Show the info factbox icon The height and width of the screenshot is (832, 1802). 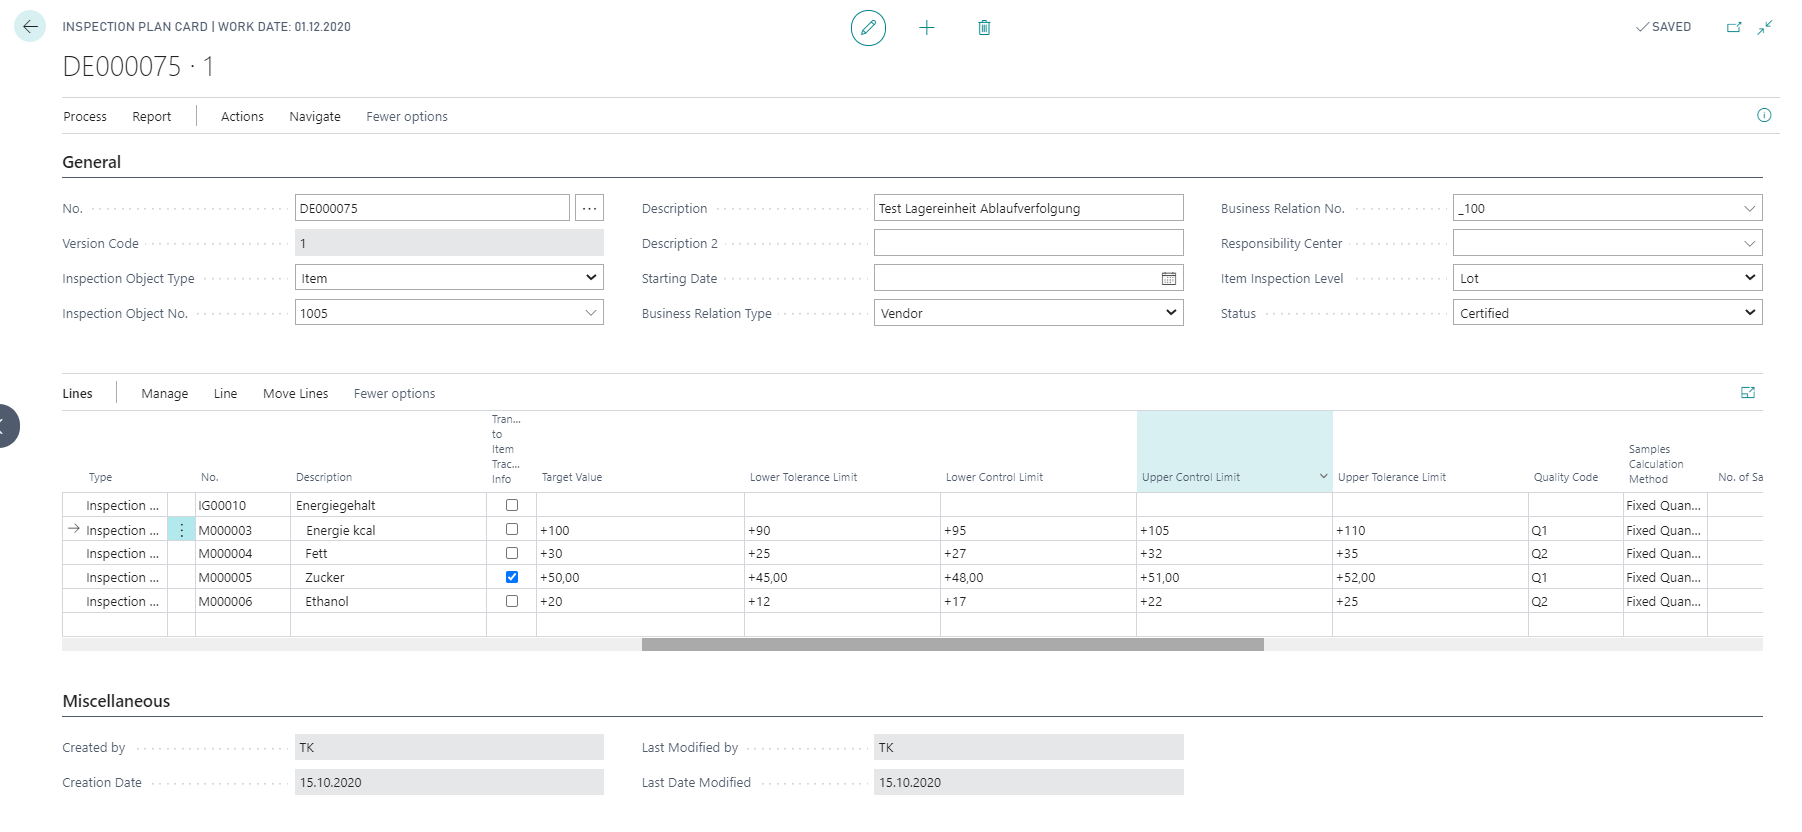click(x=1764, y=115)
